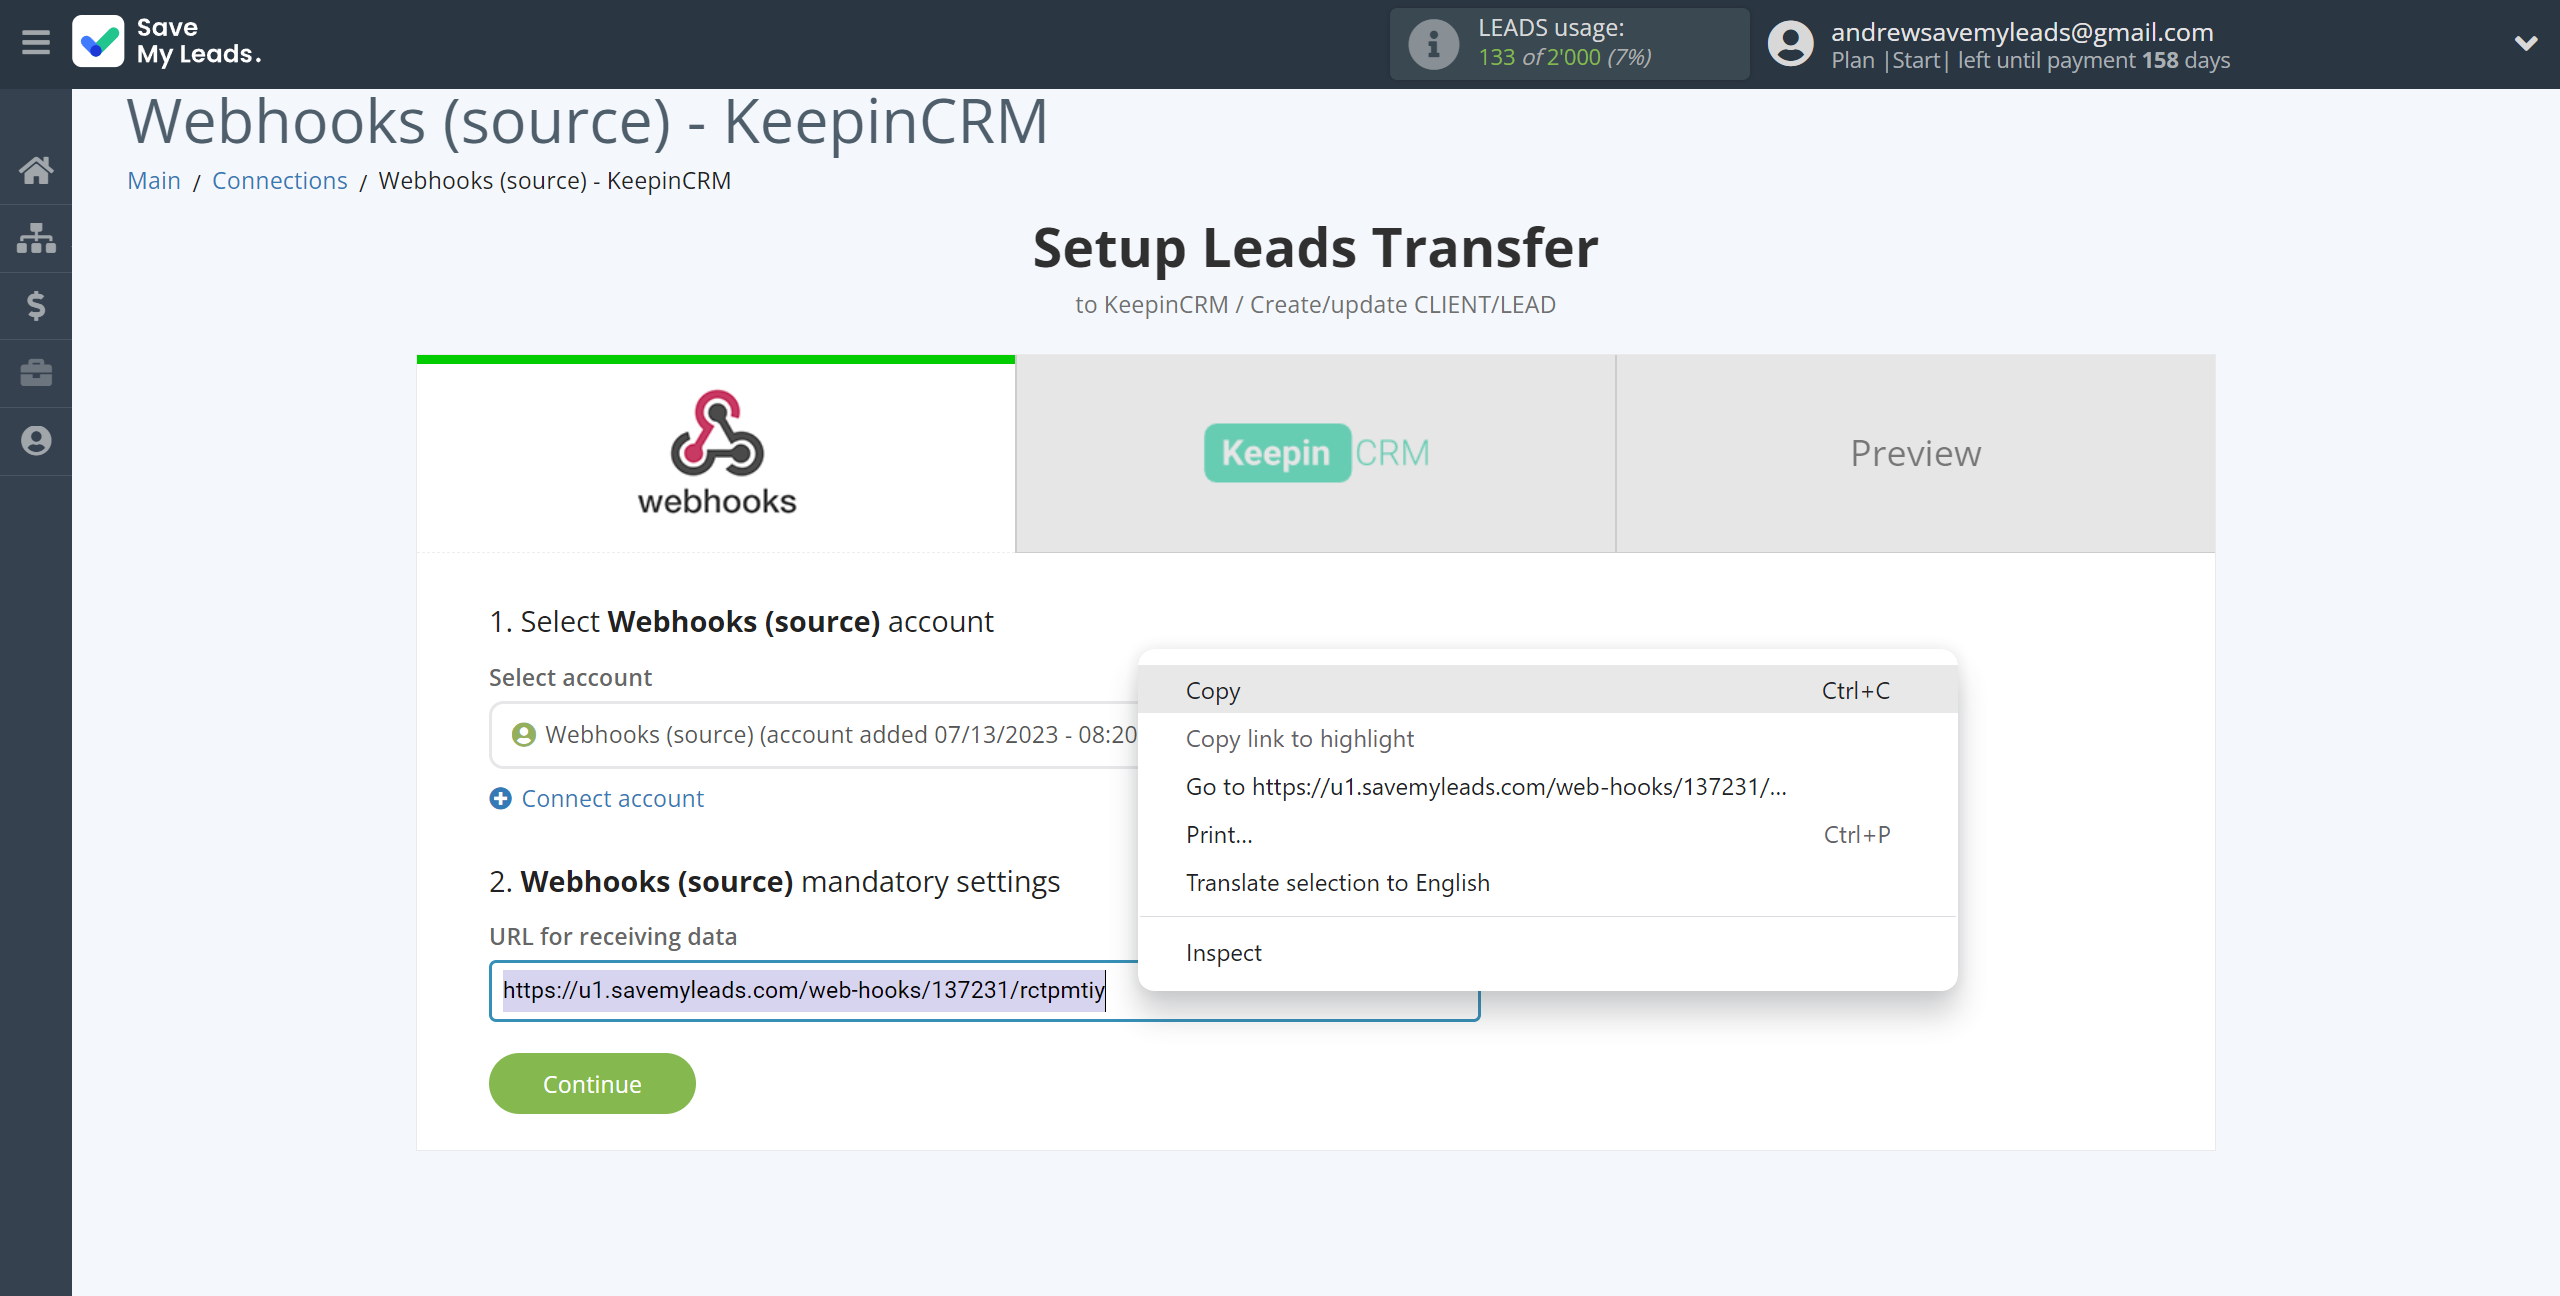Click the KeepinCRM logo icon

click(1316, 451)
